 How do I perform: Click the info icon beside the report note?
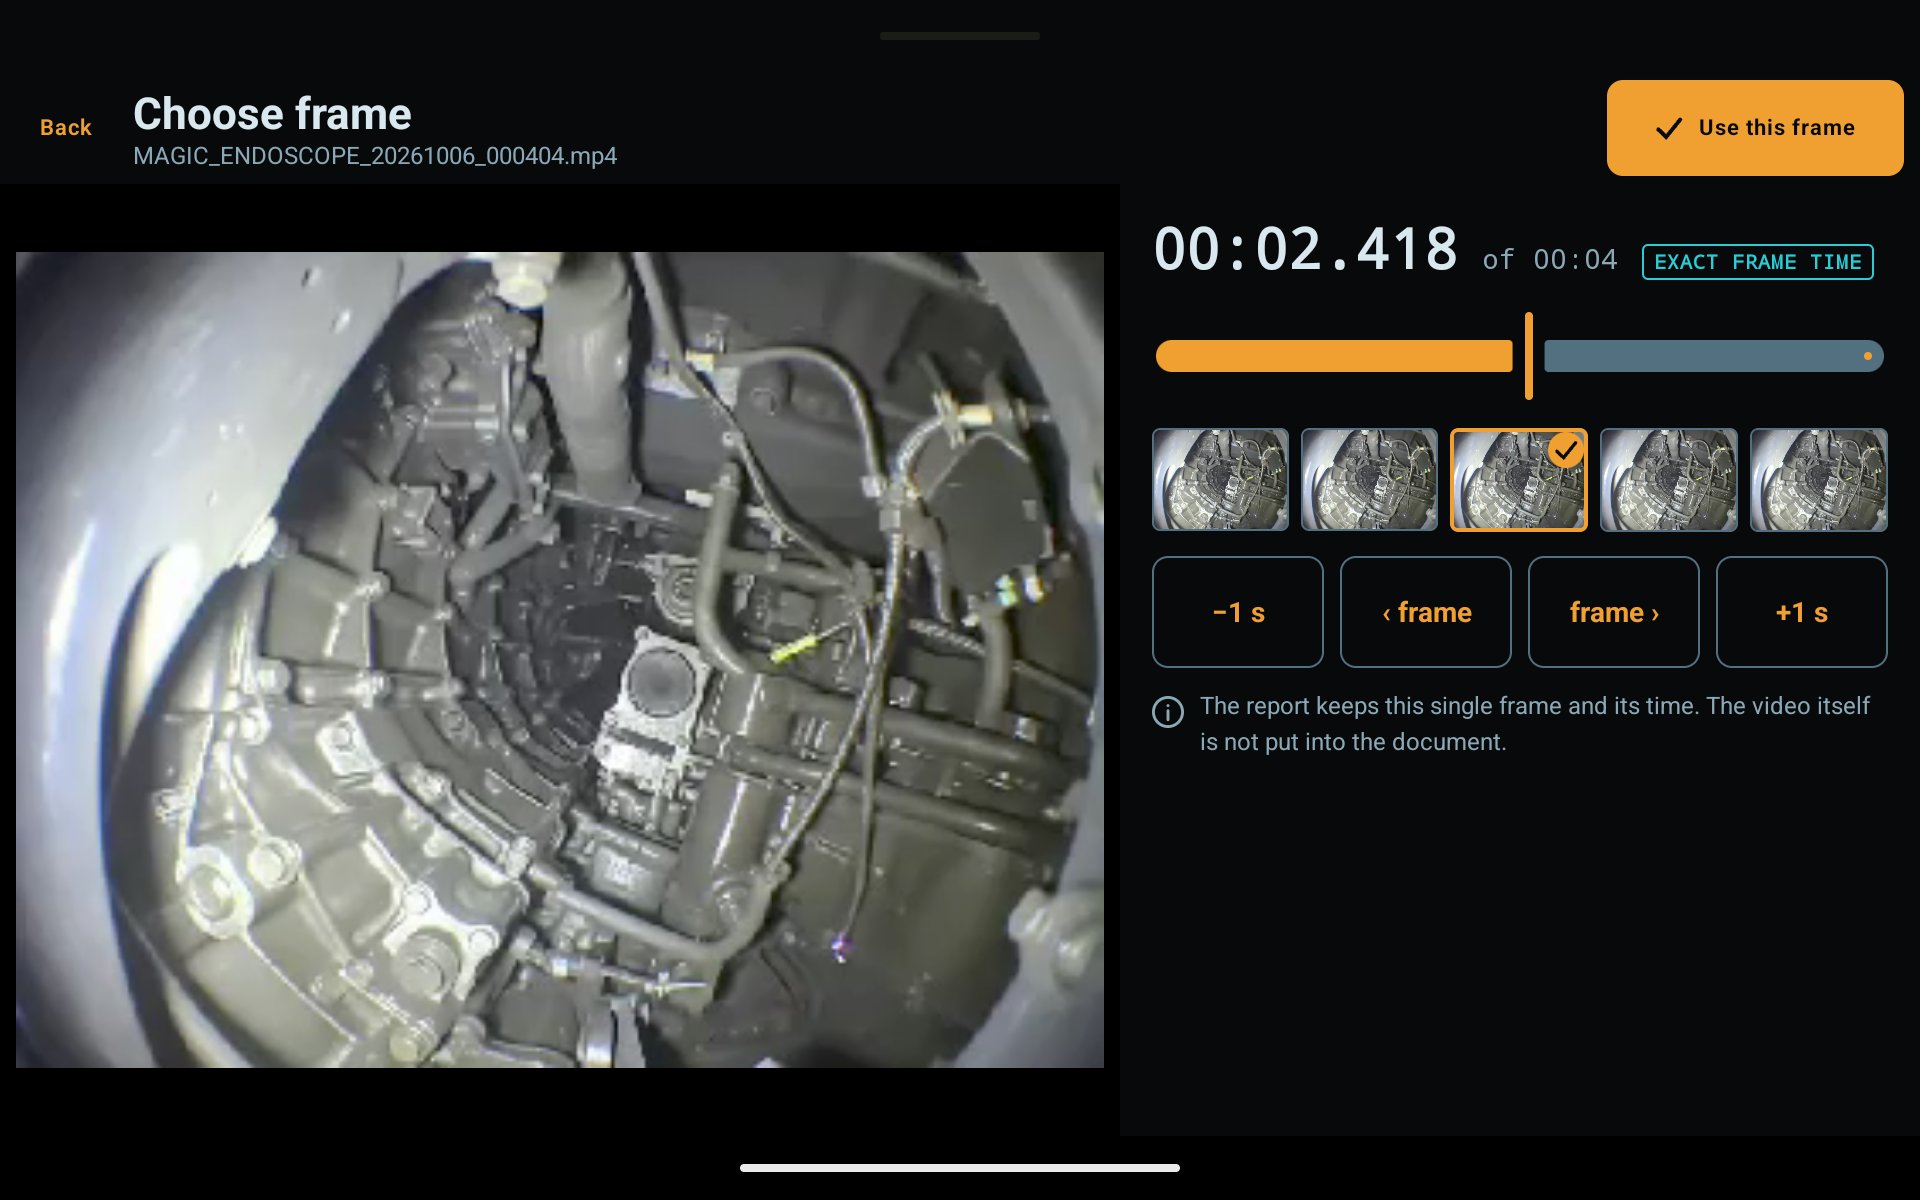(x=1168, y=712)
